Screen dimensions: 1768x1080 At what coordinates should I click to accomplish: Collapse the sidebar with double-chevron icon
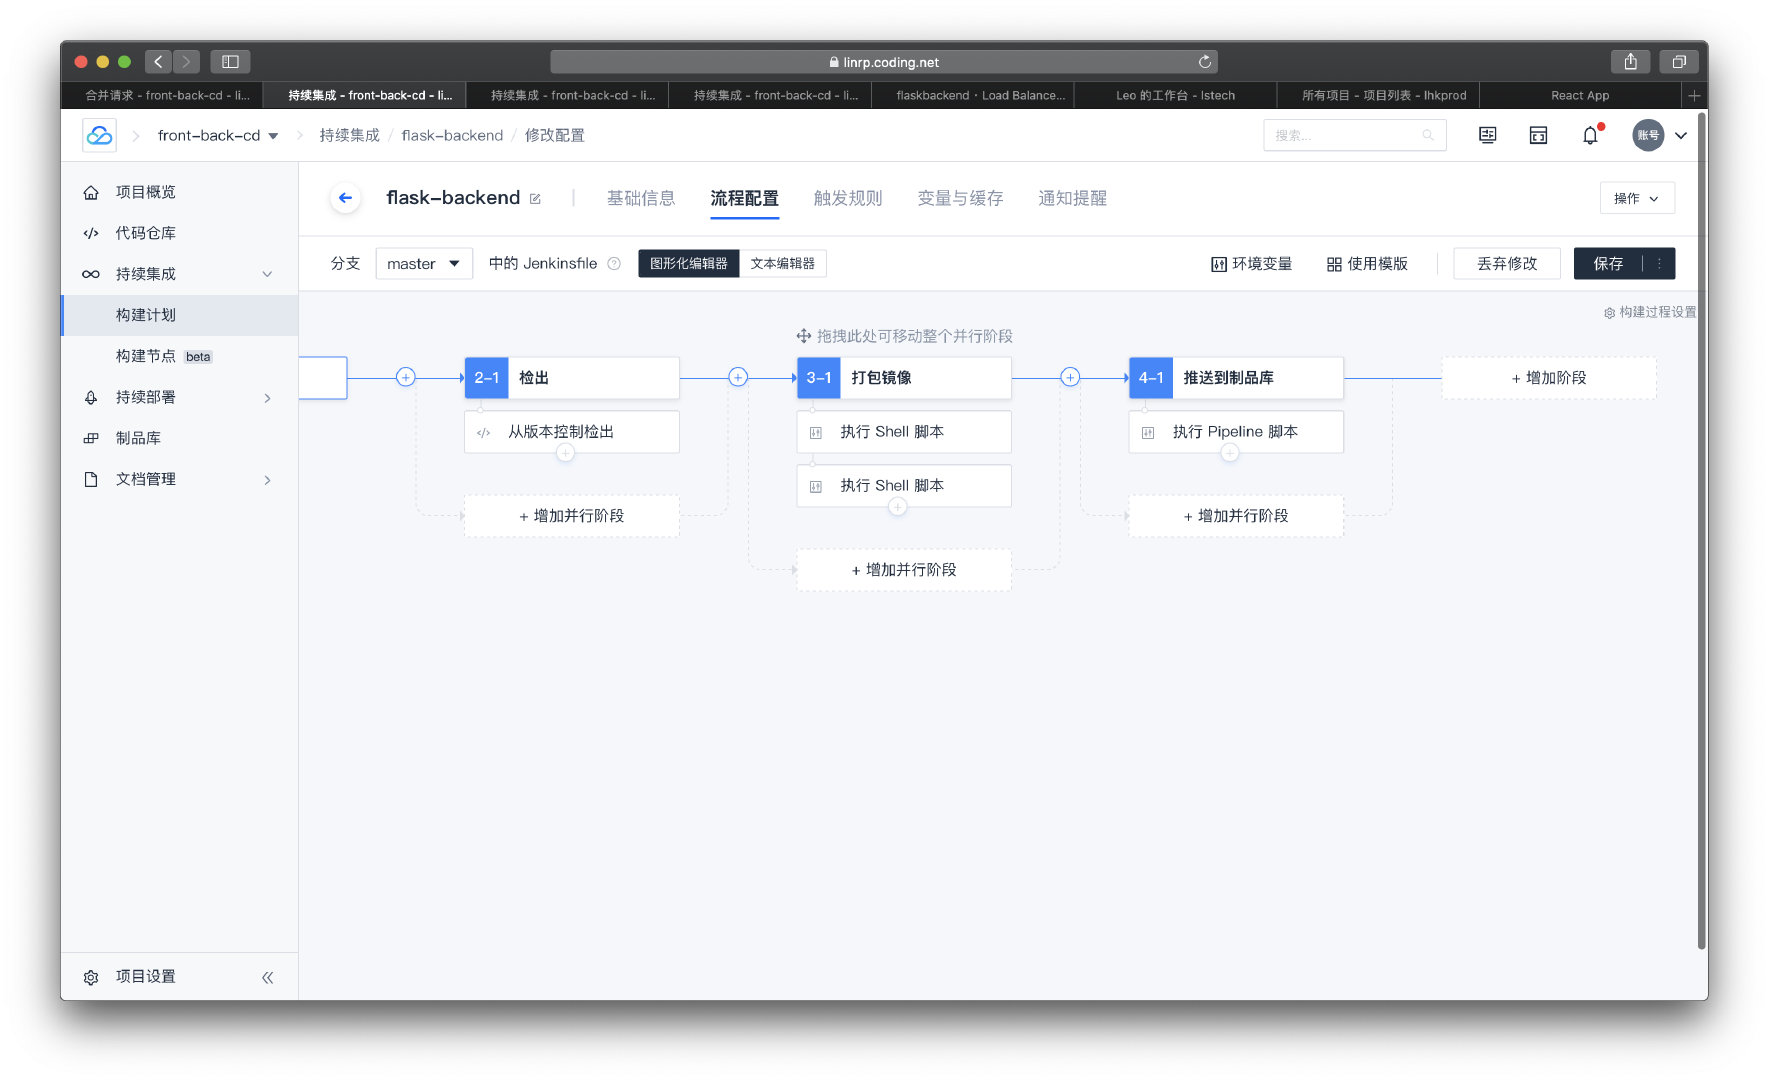[x=267, y=977]
